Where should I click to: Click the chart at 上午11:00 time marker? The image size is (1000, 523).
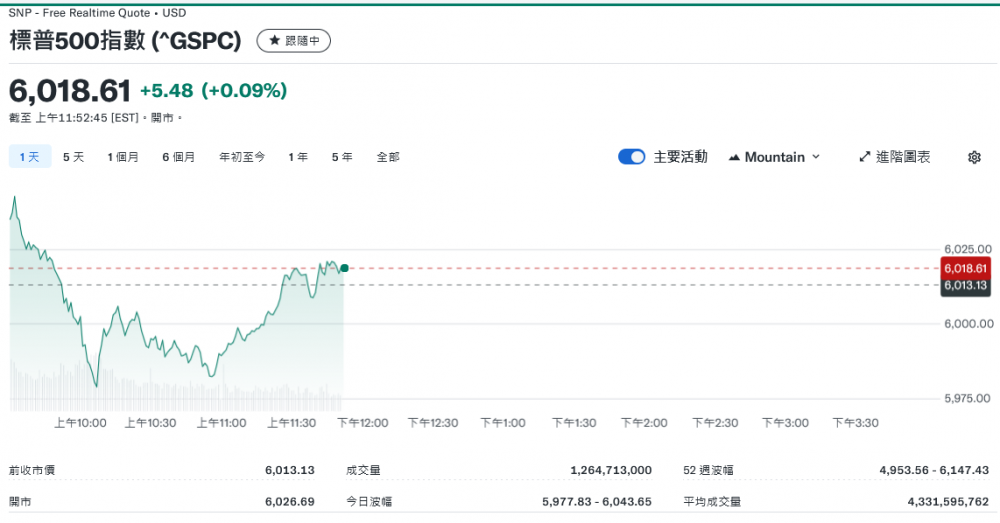221,423
